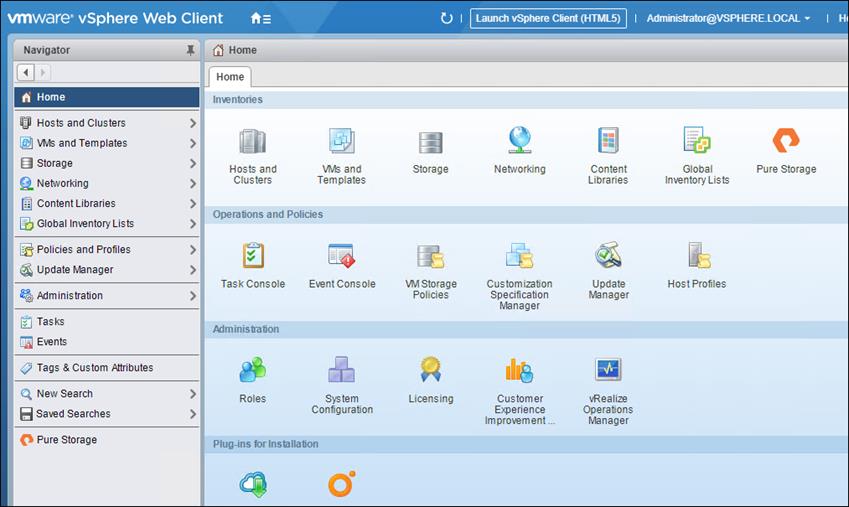Click the orange ring plug-in icon

[x=342, y=484]
